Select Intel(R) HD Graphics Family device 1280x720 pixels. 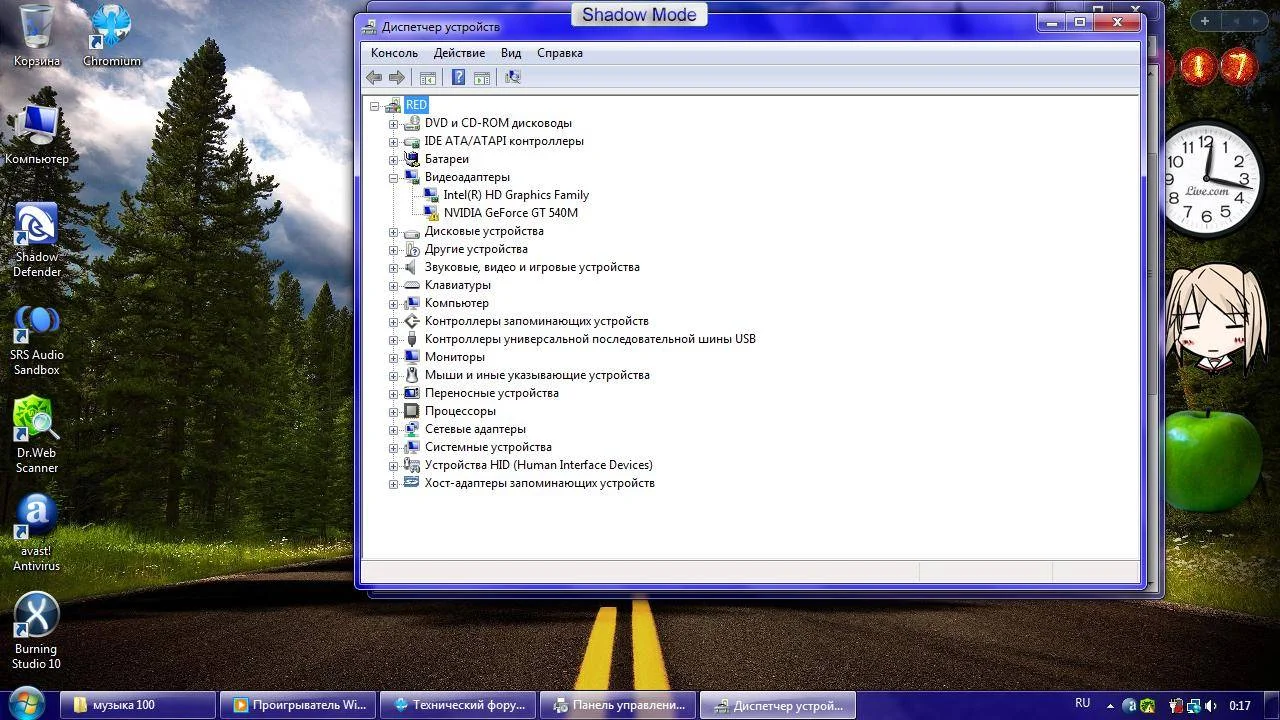pos(516,195)
